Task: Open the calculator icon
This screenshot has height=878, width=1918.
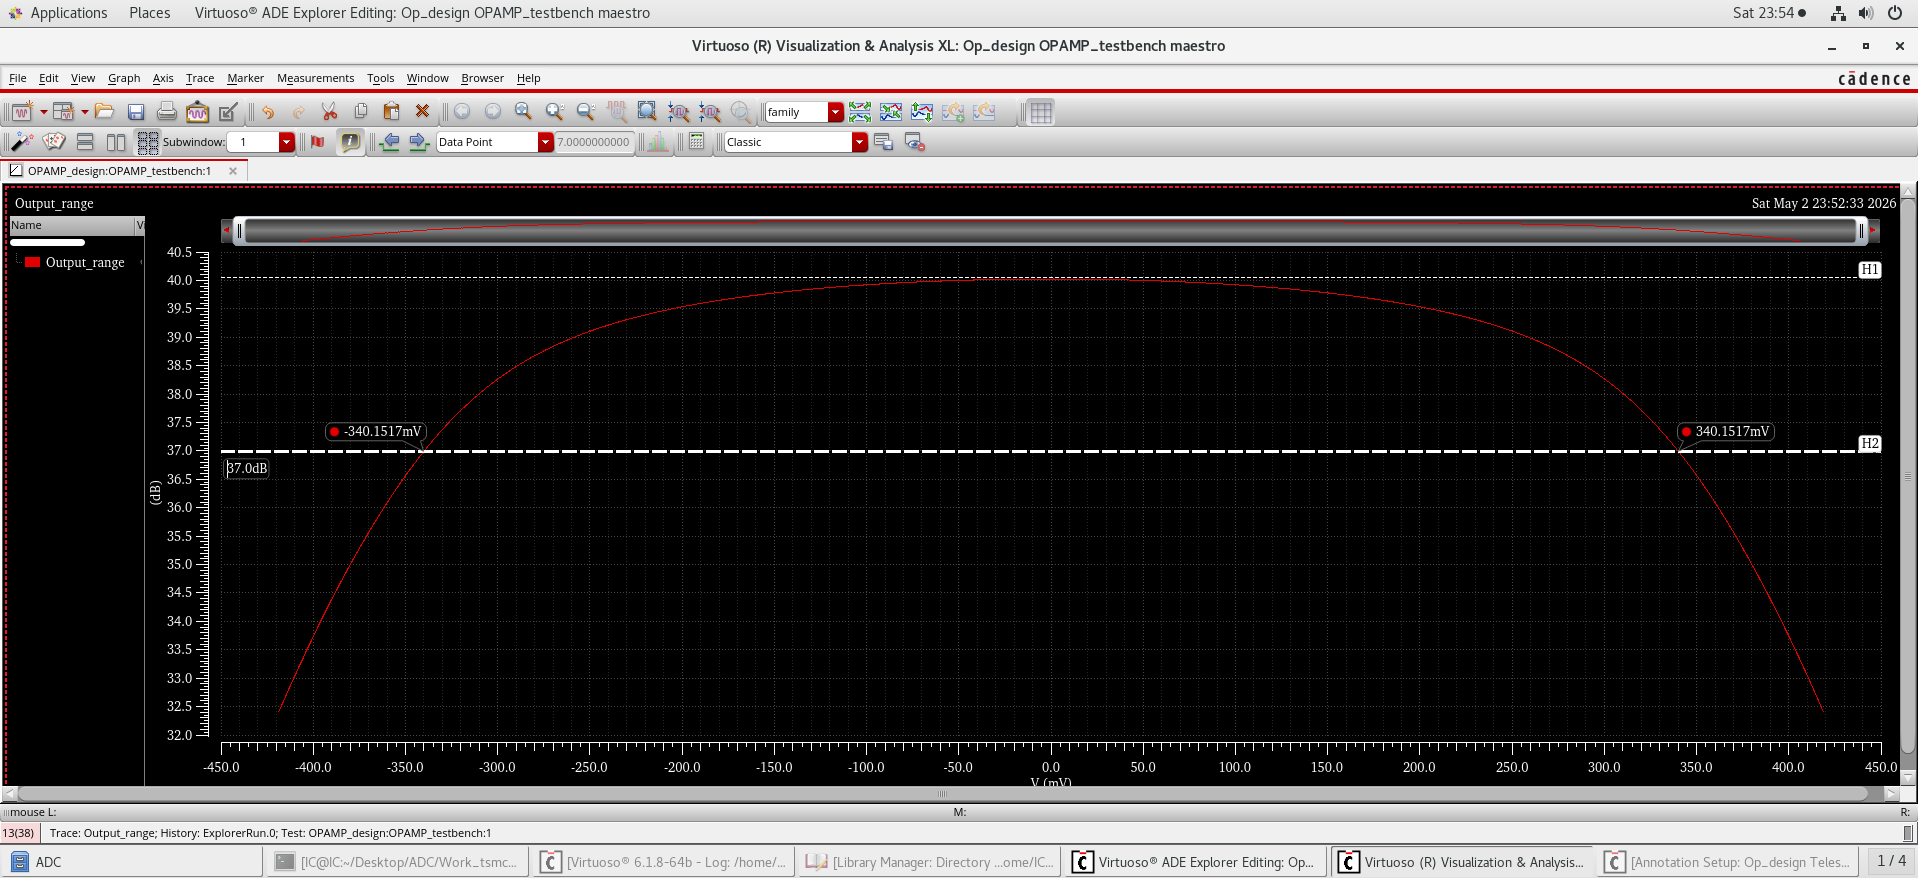Action: click(x=697, y=142)
